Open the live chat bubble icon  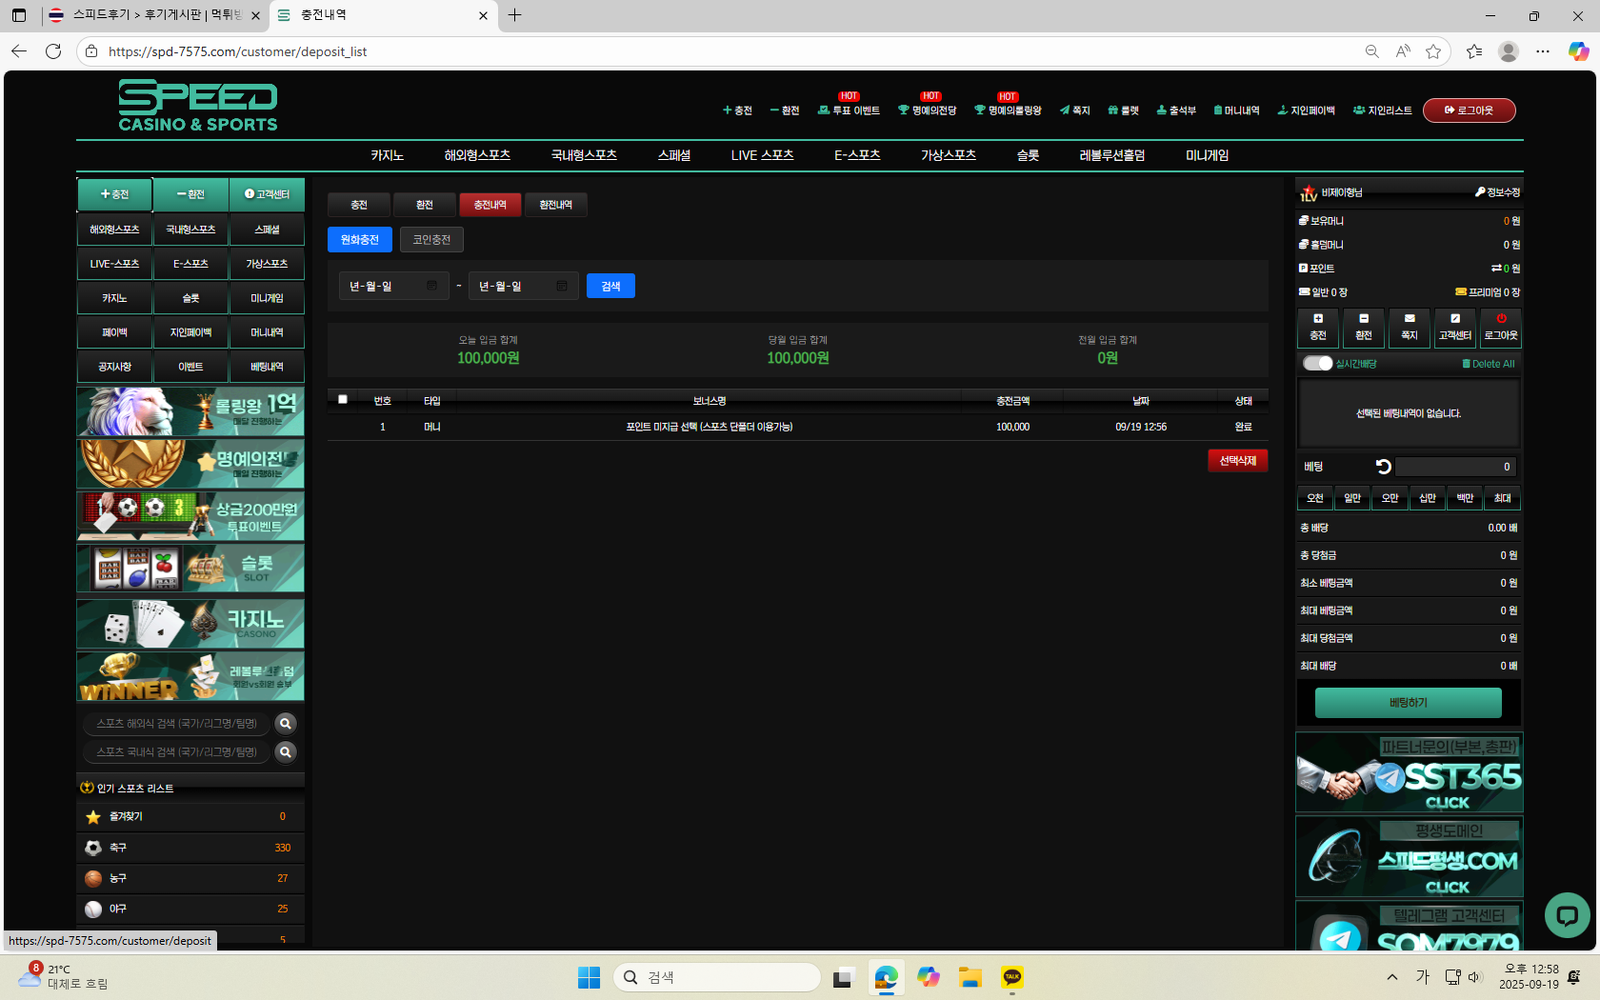(x=1566, y=915)
